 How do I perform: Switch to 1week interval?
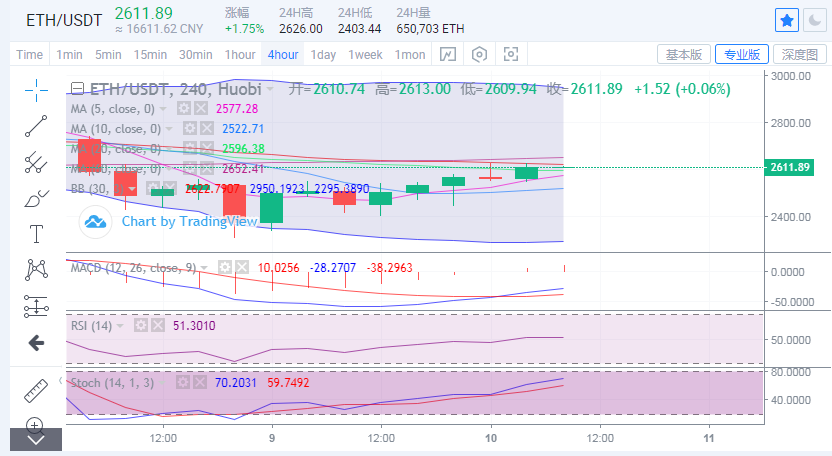(365, 55)
